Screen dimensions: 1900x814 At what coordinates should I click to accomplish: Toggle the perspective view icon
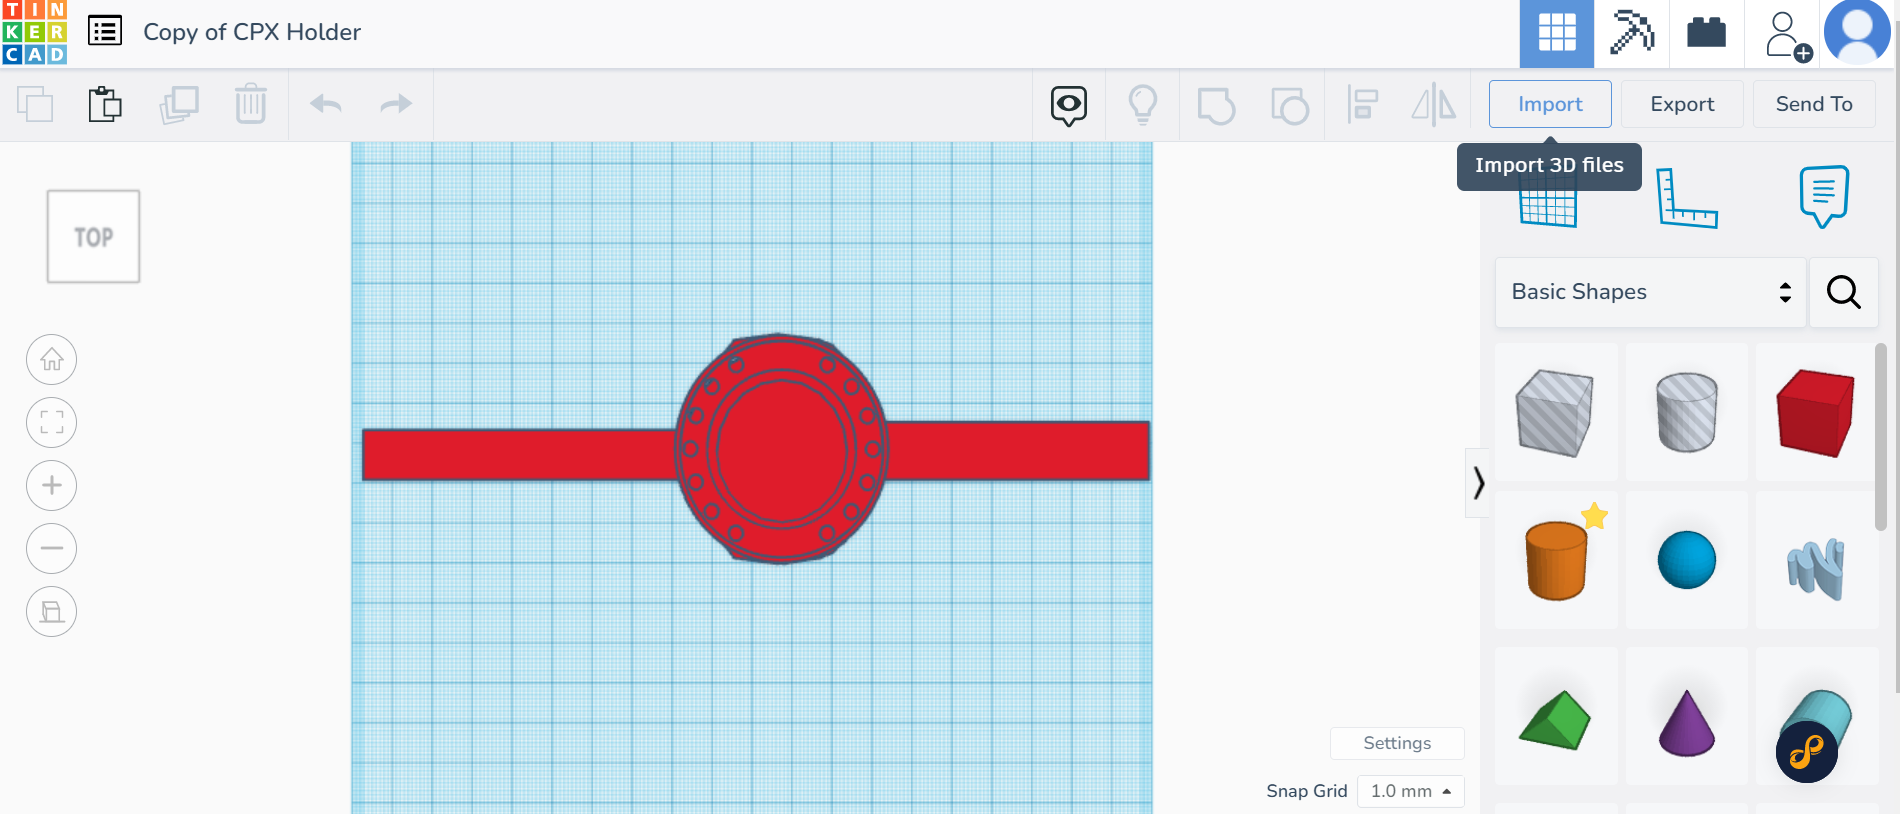(x=52, y=611)
